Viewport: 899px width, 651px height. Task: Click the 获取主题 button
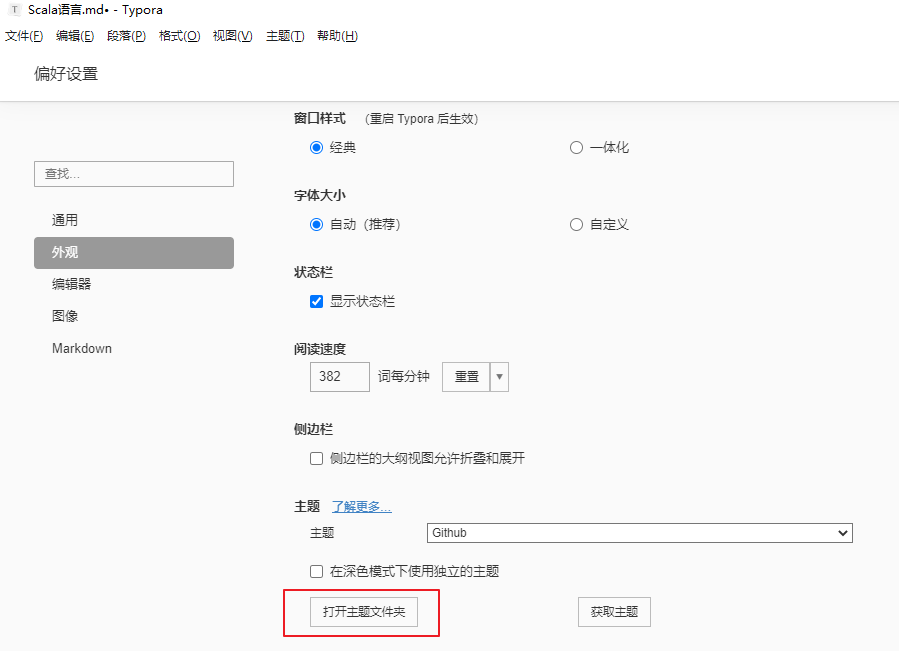point(613,612)
